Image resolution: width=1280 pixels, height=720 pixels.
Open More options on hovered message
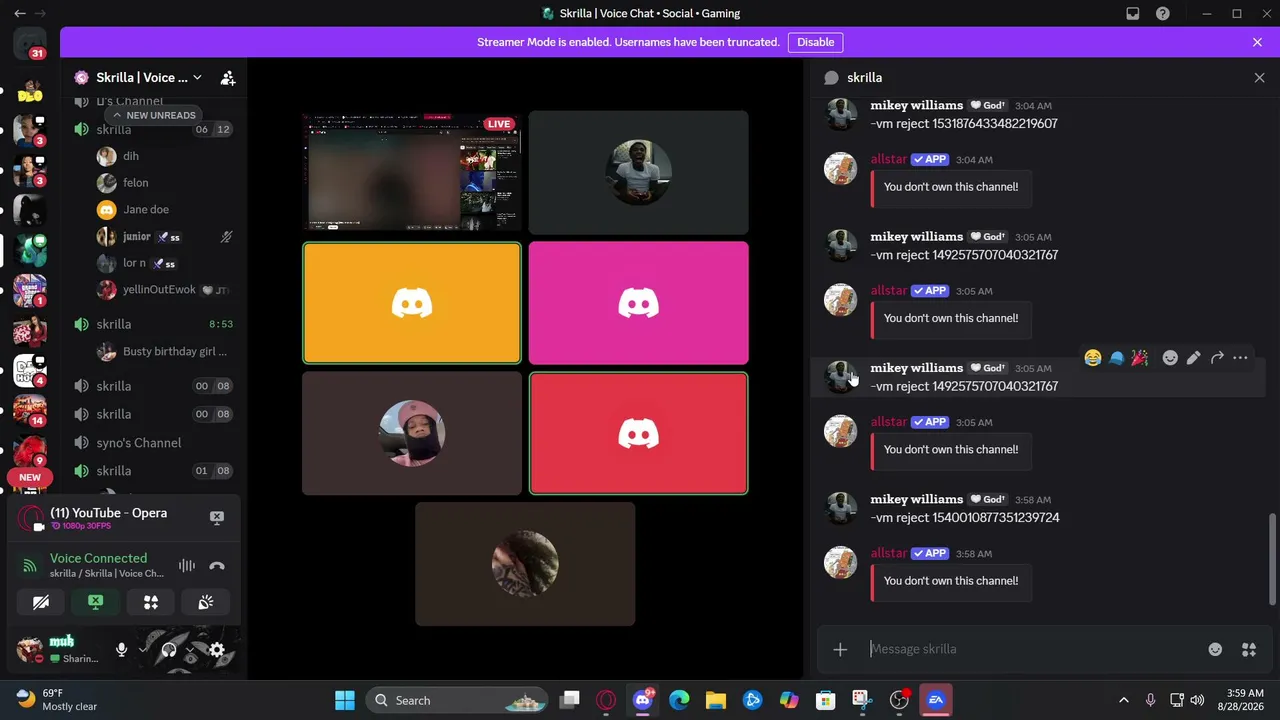tap(1240, 358)
